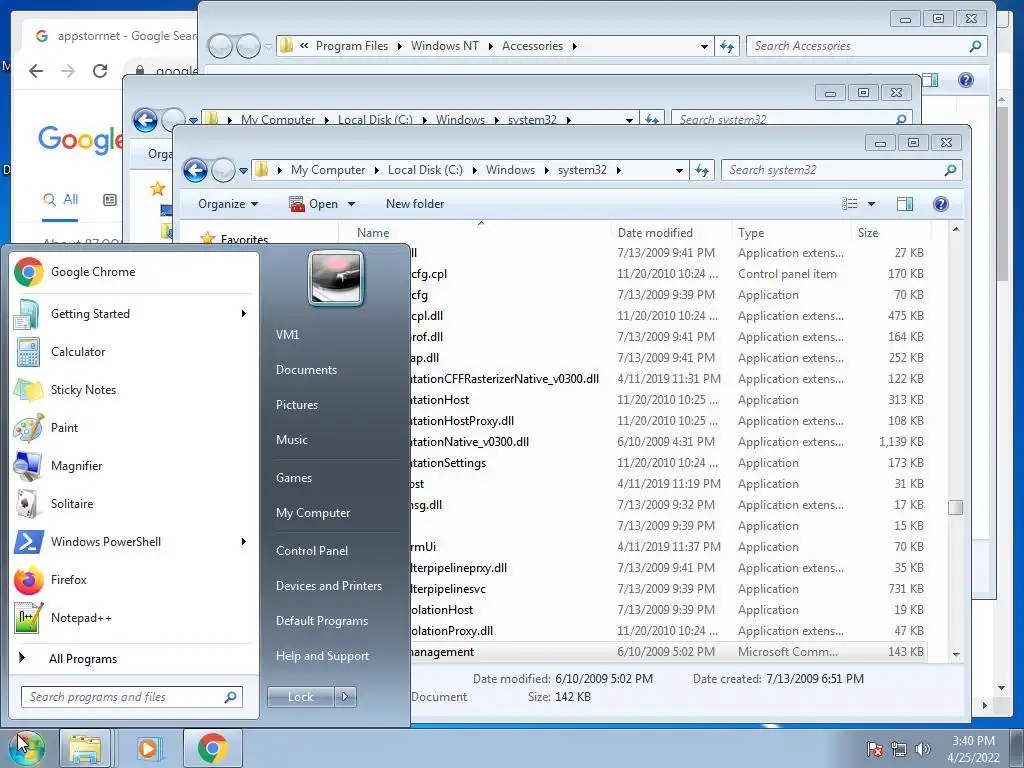
Task: Open Paint from Start menu
Action: coord(134,428)
